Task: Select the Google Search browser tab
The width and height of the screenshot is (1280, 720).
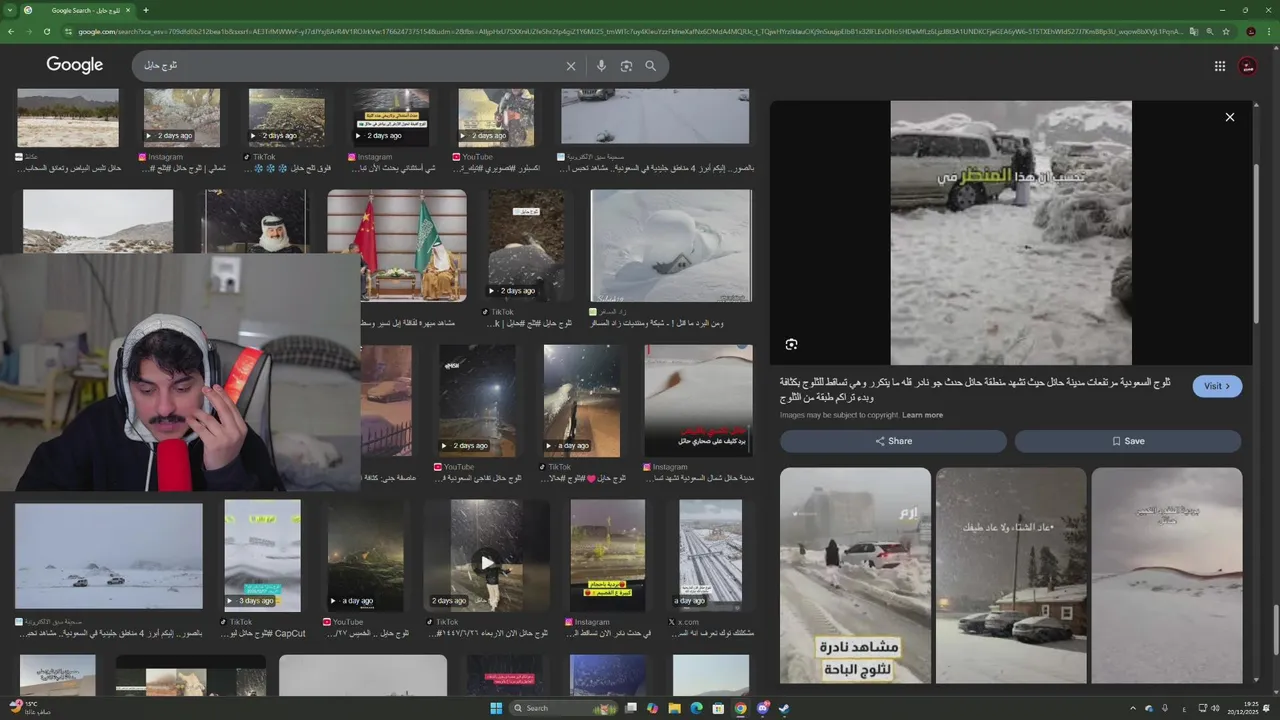Action: click(x=78, y=10)
